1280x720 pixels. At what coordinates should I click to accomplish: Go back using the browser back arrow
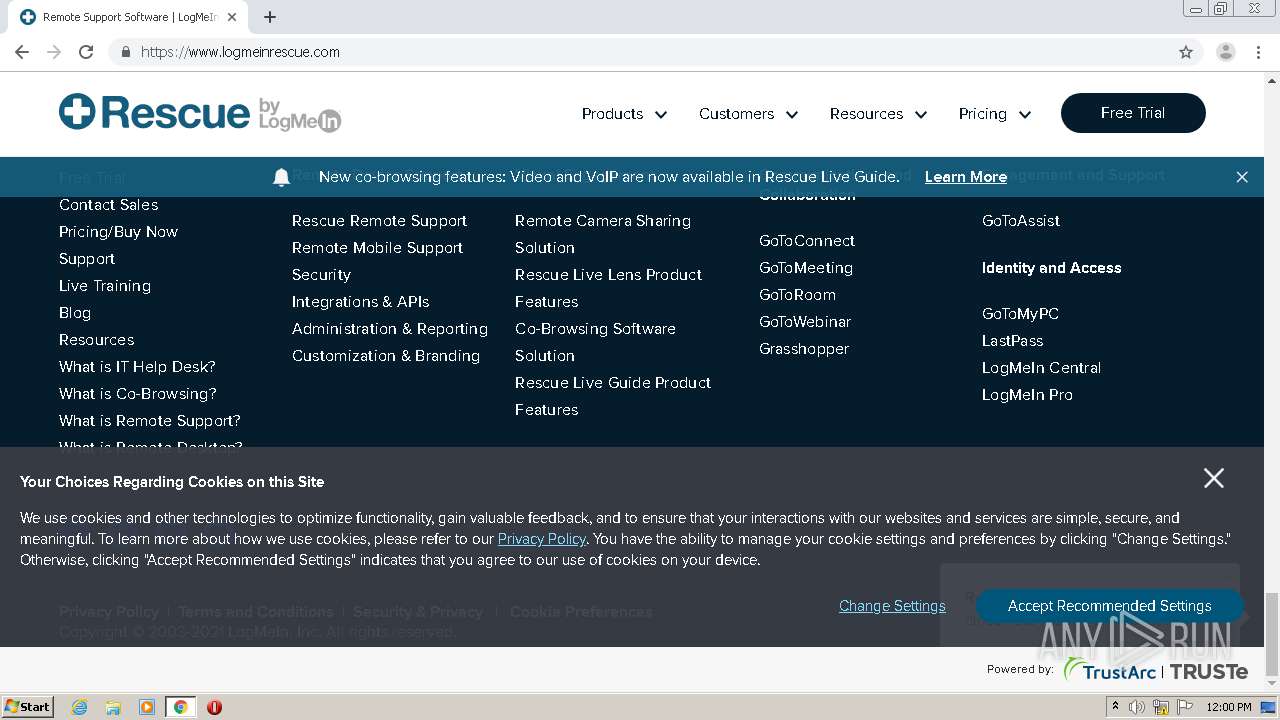point(22,52)
